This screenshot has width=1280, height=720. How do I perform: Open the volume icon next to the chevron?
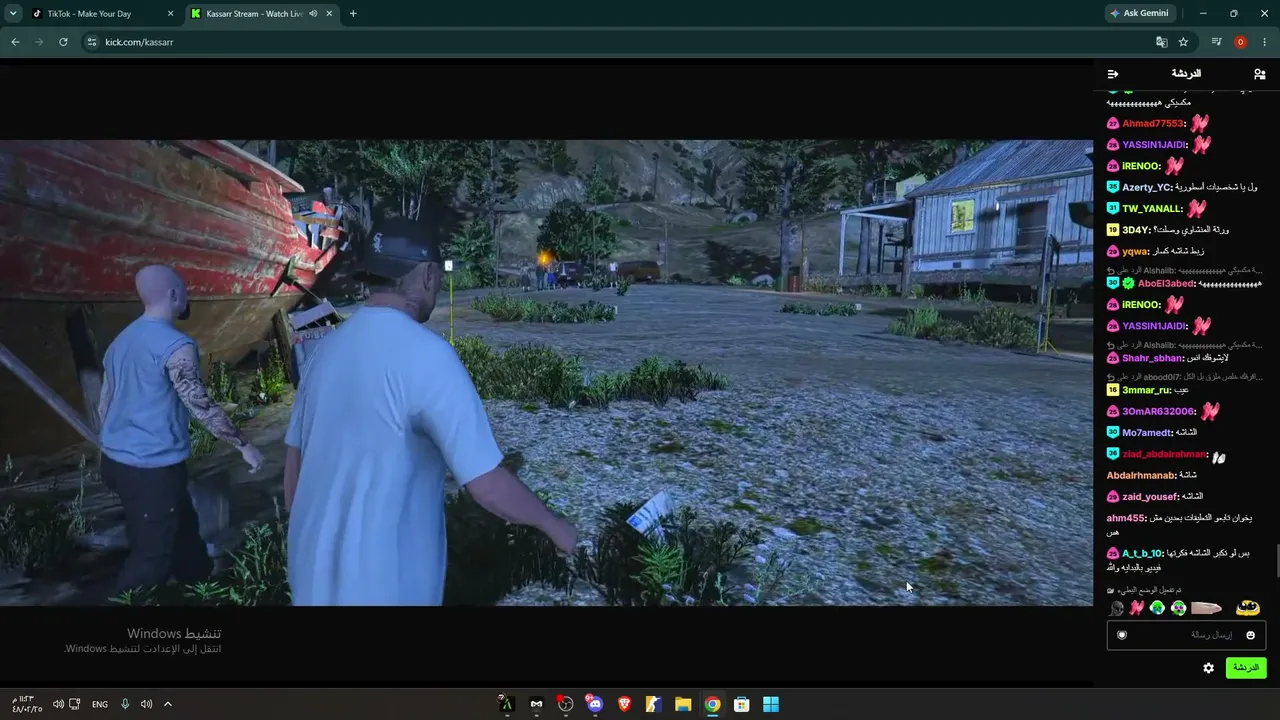pos(146,704)
